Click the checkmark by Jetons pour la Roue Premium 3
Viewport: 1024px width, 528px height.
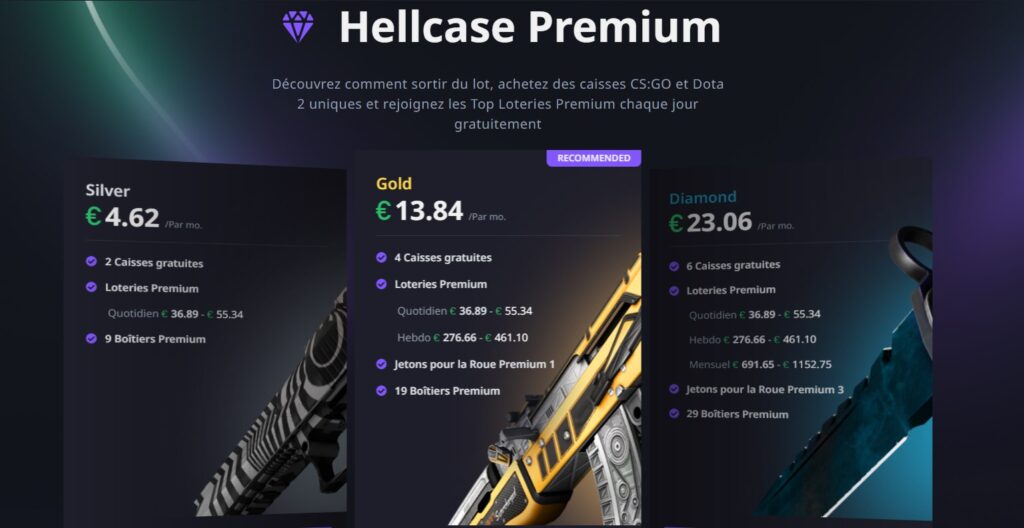point(674,389)
